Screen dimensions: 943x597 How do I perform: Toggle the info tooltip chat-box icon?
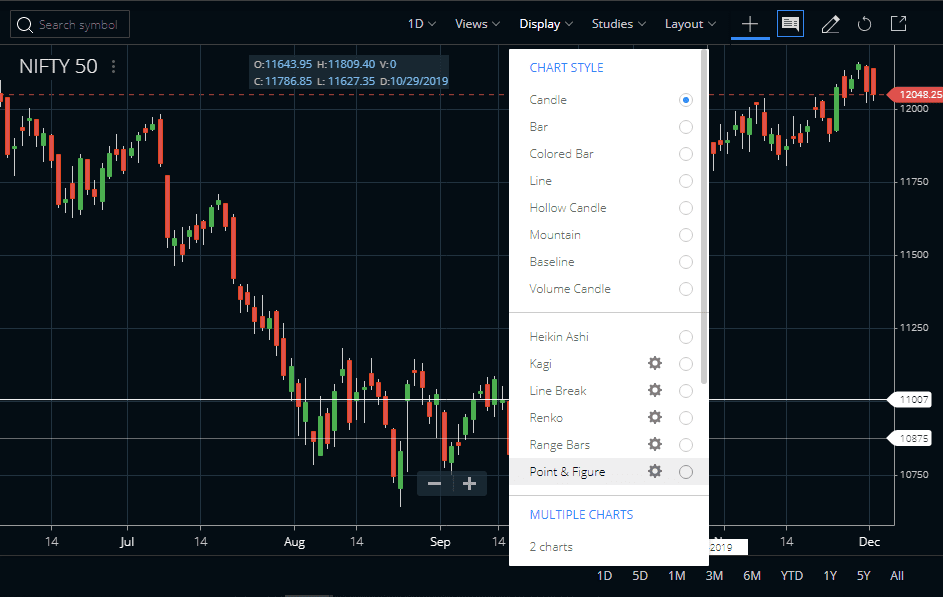790,24
